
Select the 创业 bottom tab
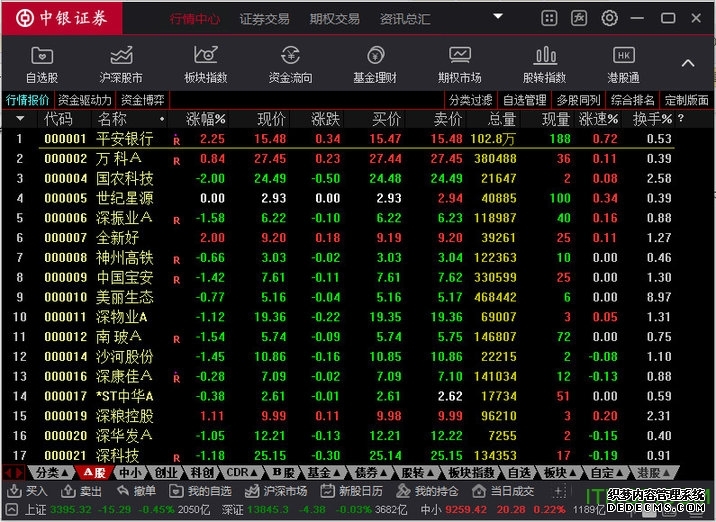point(166,473)
